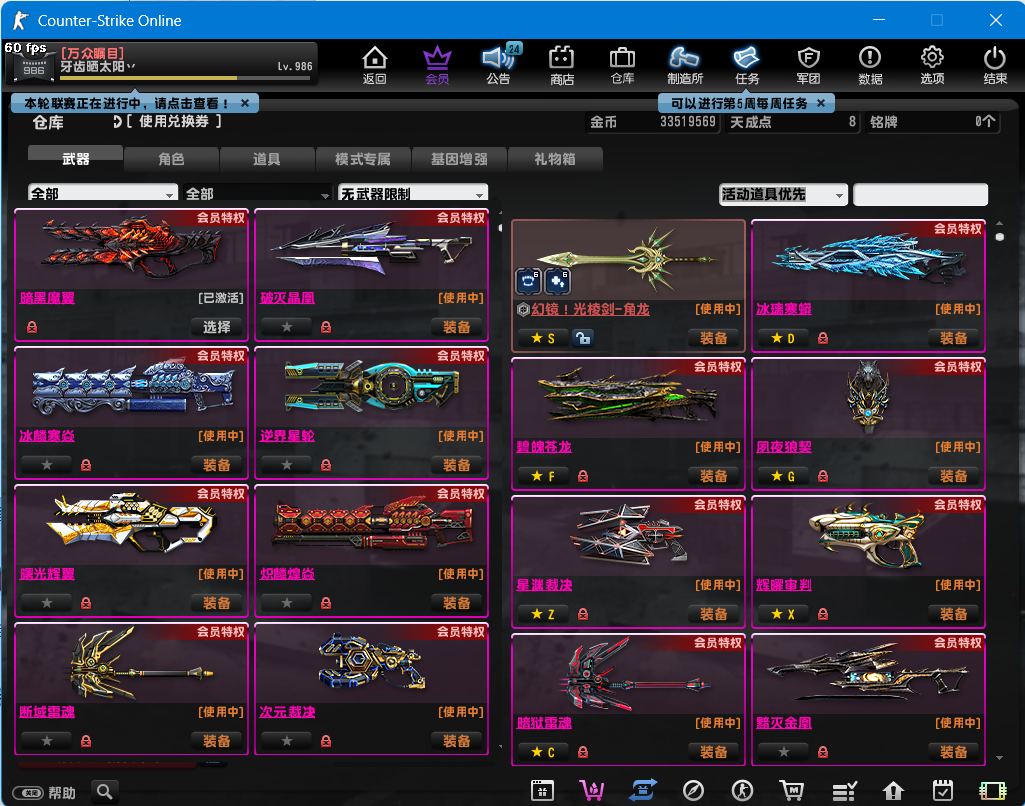Open the 军团 clan shield icon
The height and width of the screenshot is (806, 1025).
tap(809, 65)
